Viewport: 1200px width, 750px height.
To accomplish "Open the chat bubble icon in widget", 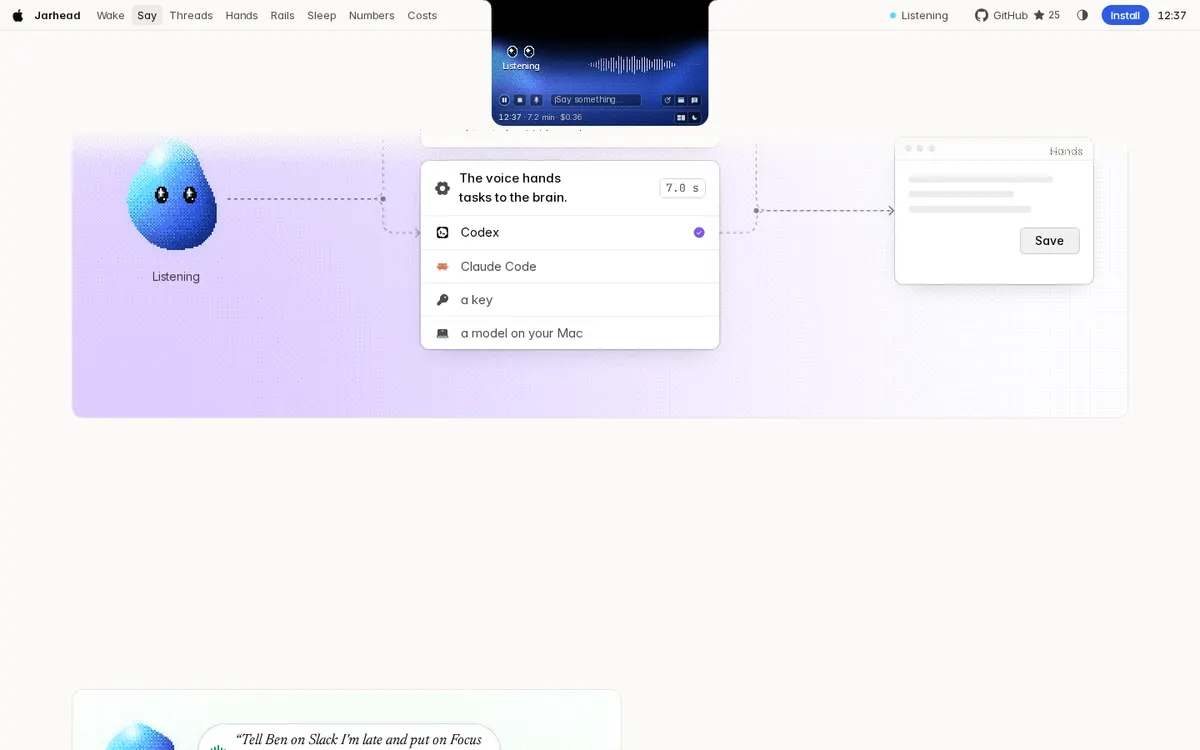I will [694, 100].
